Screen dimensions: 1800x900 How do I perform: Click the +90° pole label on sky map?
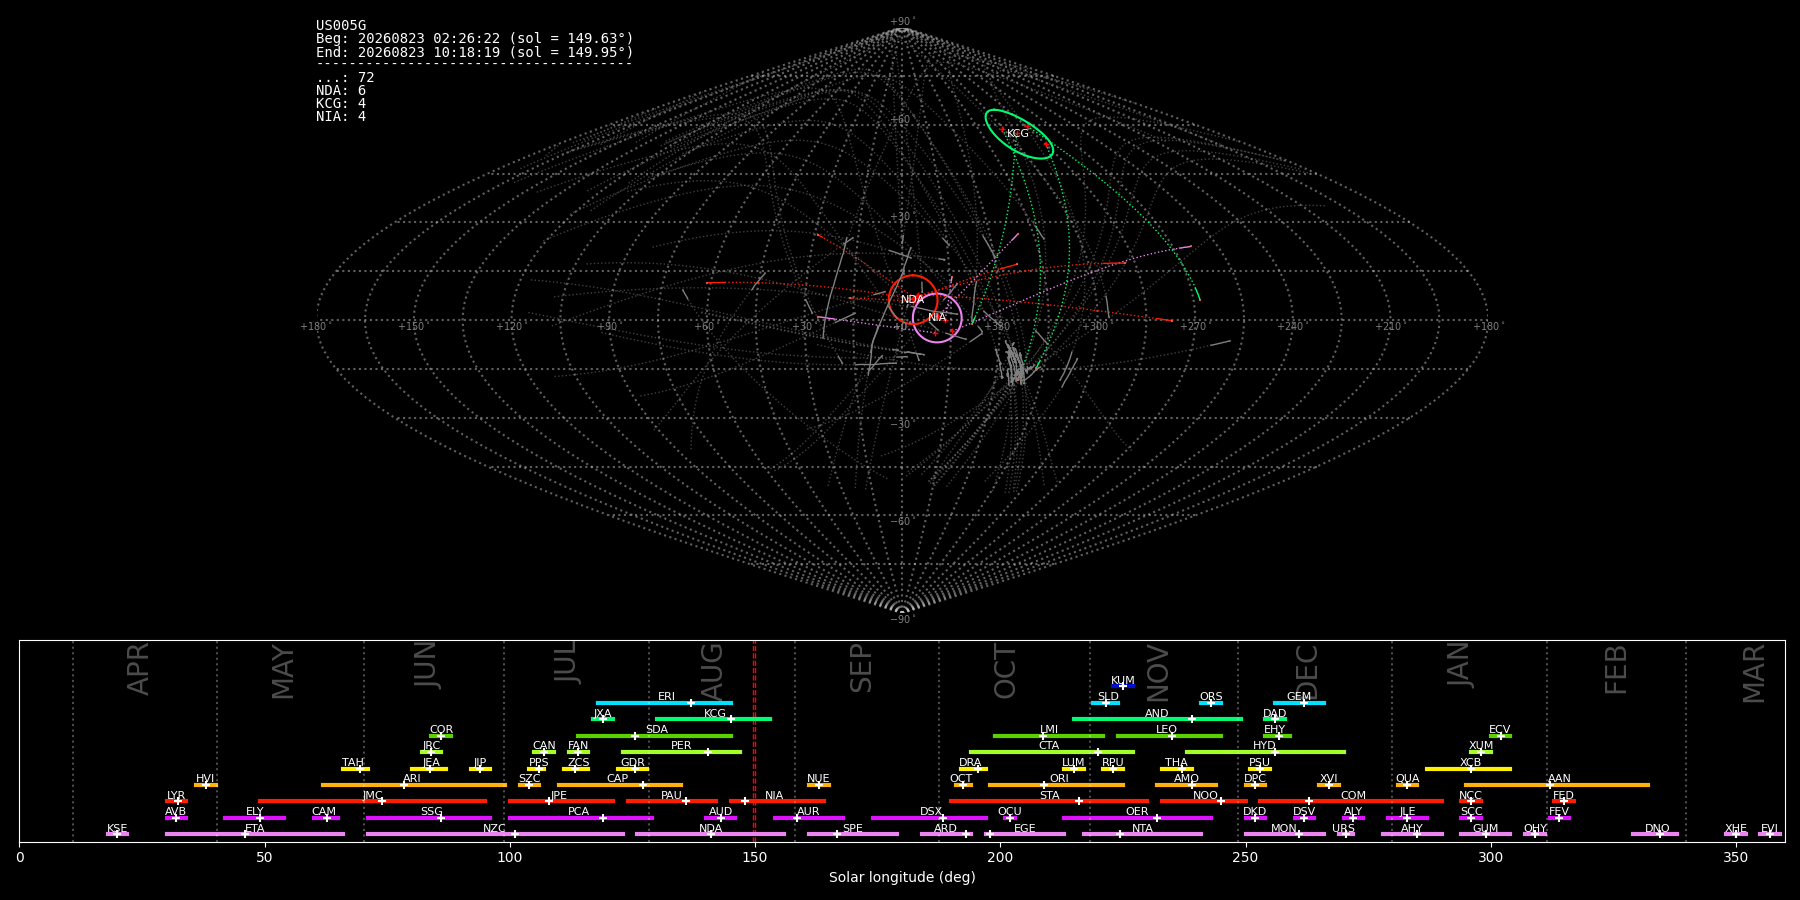(902, 22)
